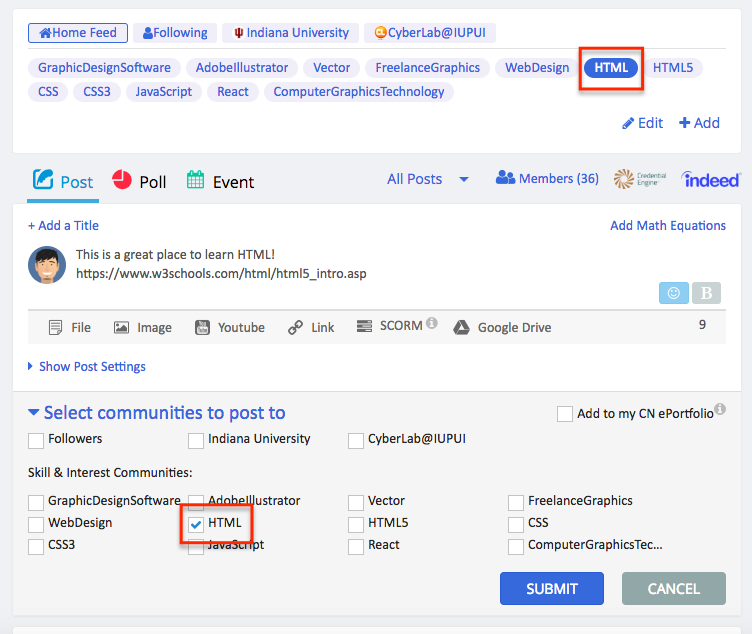
Task: Click the CANCEL button
Action: [x=674, y=588]
